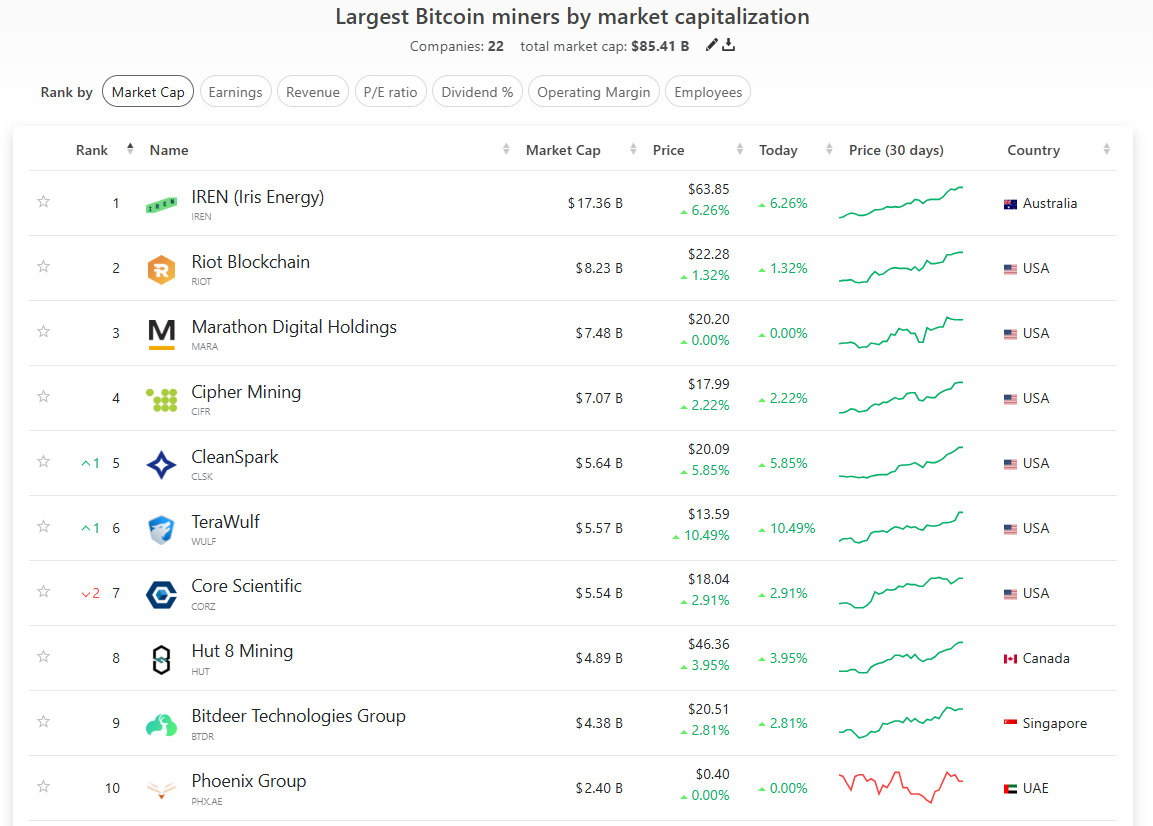Viewport: 1153px width, 826px height.
Task: Click the Core Scientific logo icon
Action: pyautogui.click(x=161, y=594)
